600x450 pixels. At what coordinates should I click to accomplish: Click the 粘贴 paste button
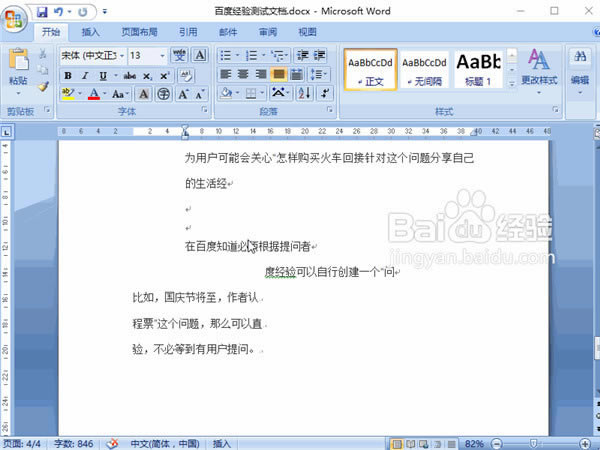tap(18, 71)
